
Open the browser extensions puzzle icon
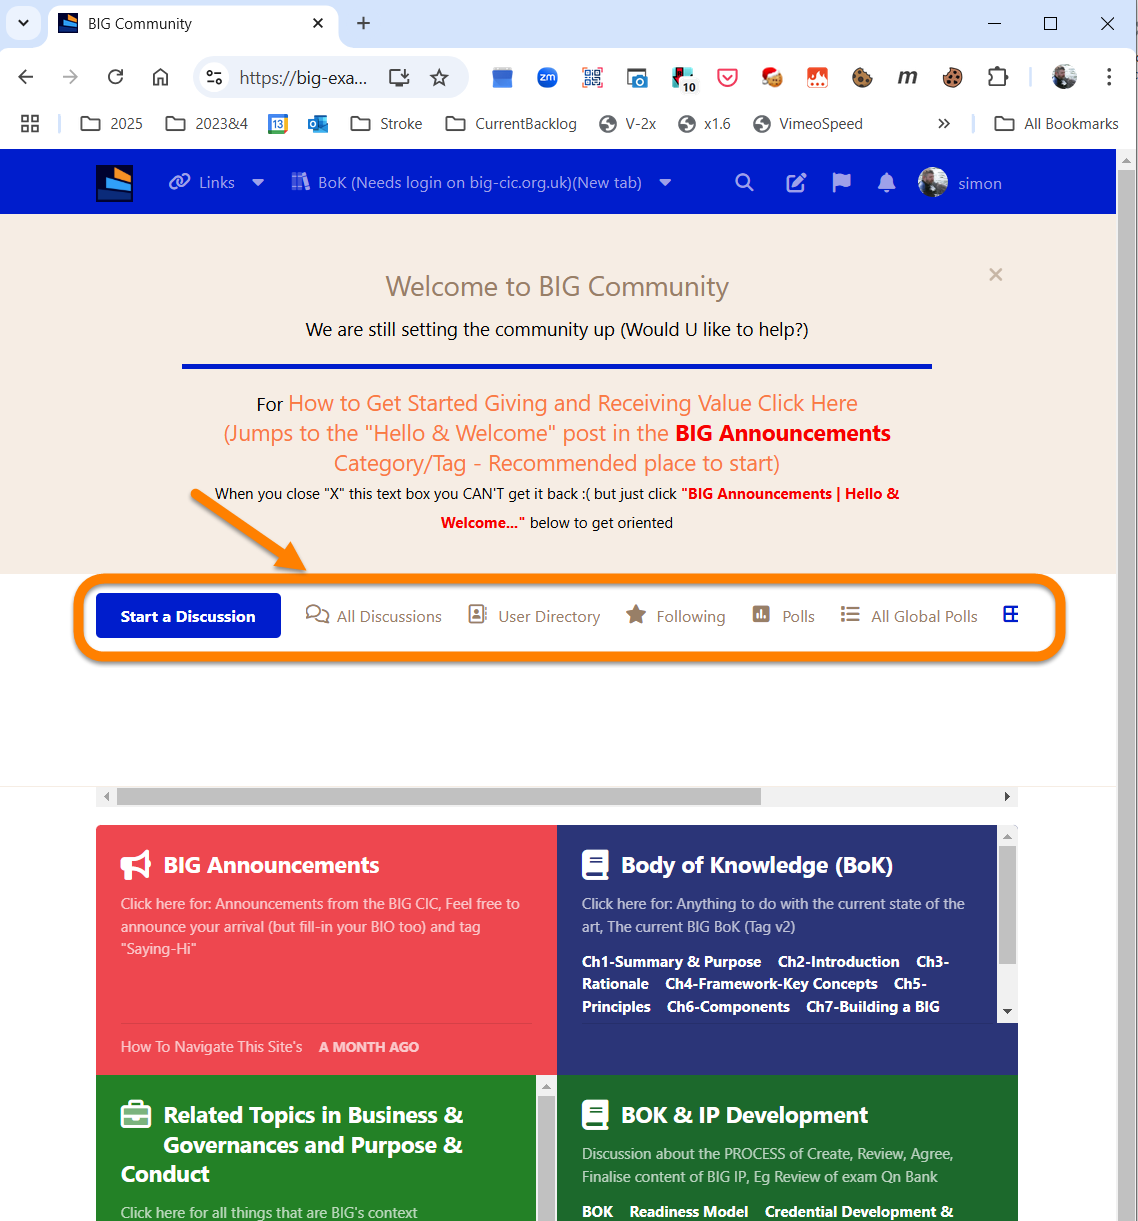coord(997,78)
